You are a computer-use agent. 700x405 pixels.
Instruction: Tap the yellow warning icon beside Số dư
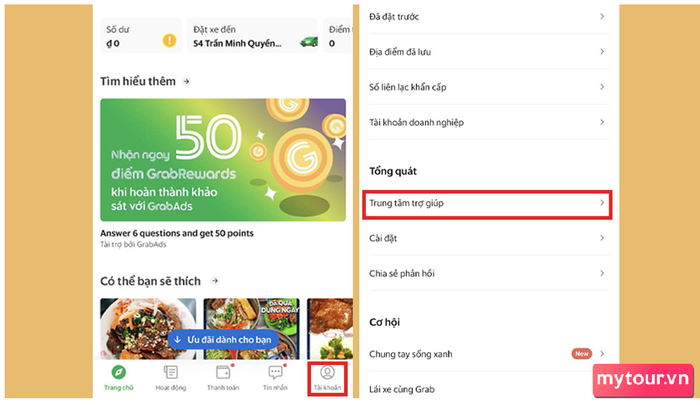[x=169, y=41]
